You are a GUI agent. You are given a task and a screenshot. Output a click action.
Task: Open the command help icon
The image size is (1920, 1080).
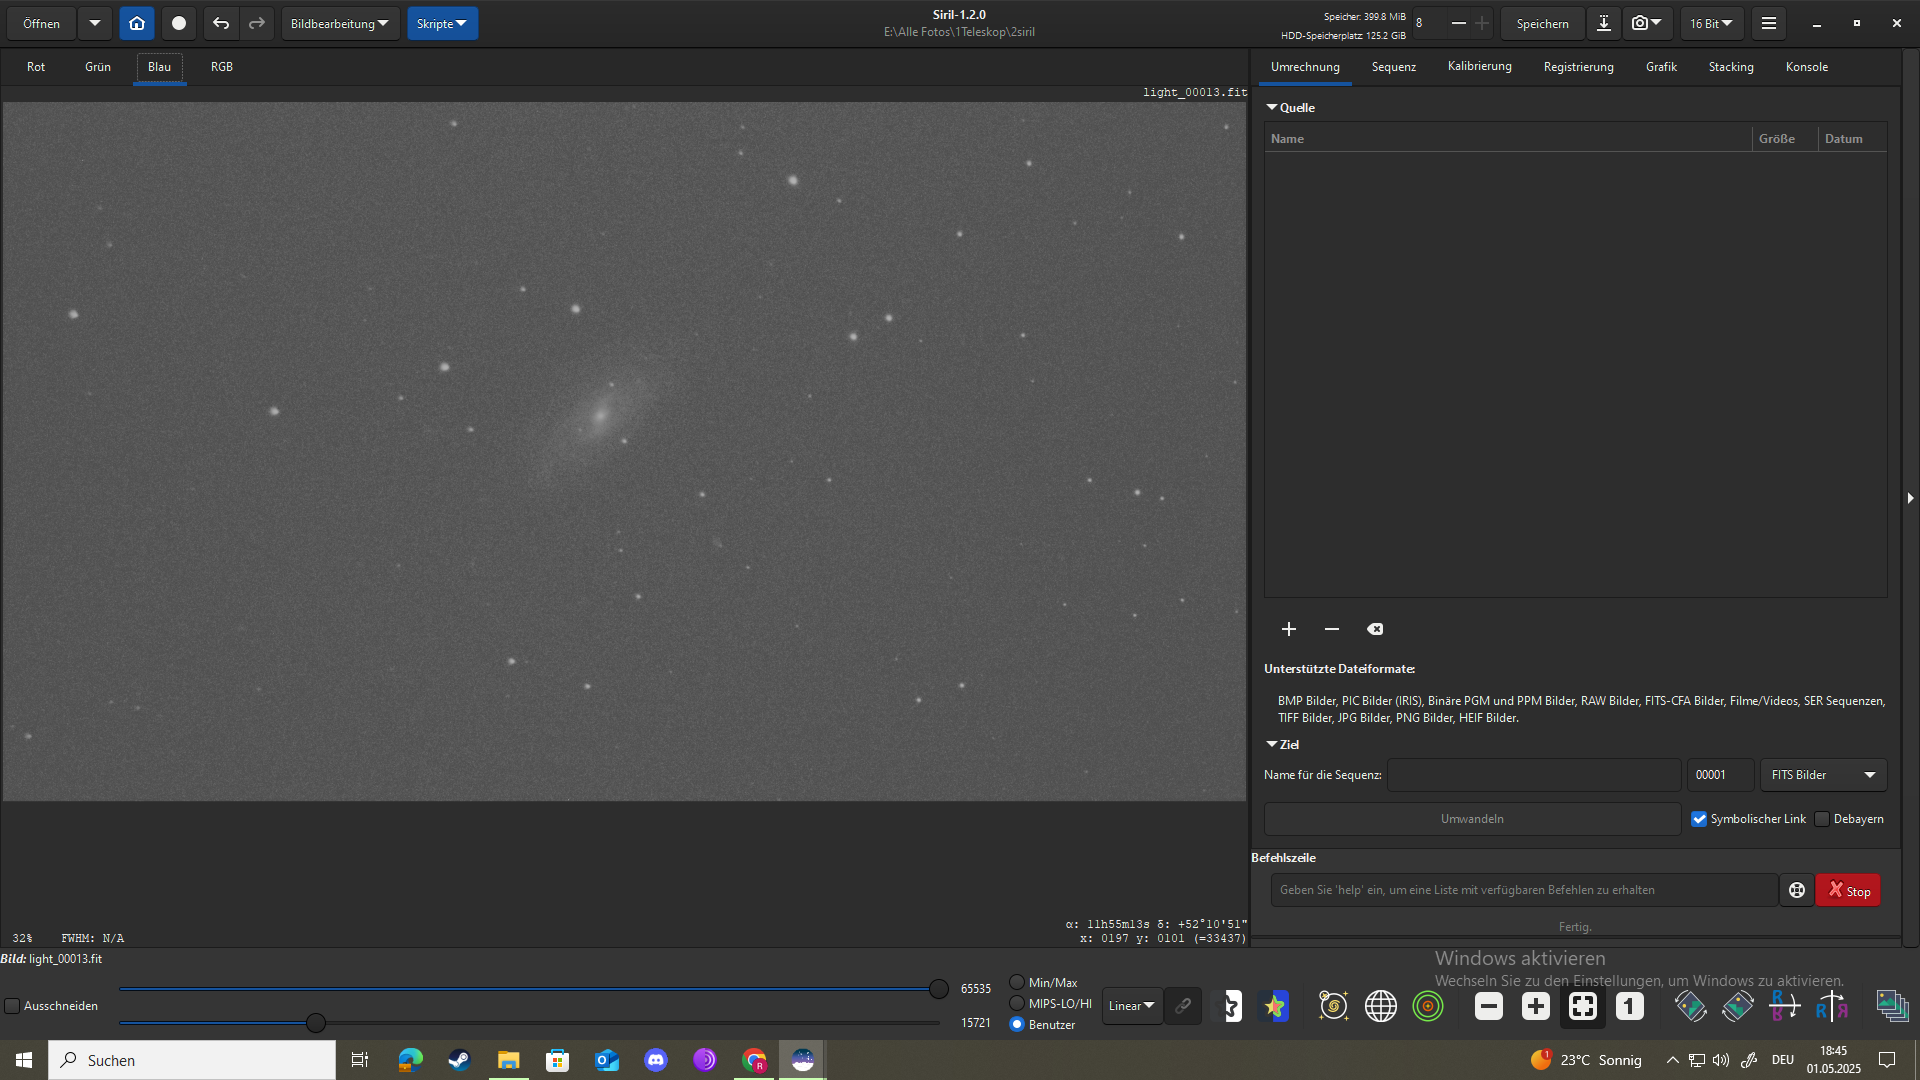click(1797, 890)
